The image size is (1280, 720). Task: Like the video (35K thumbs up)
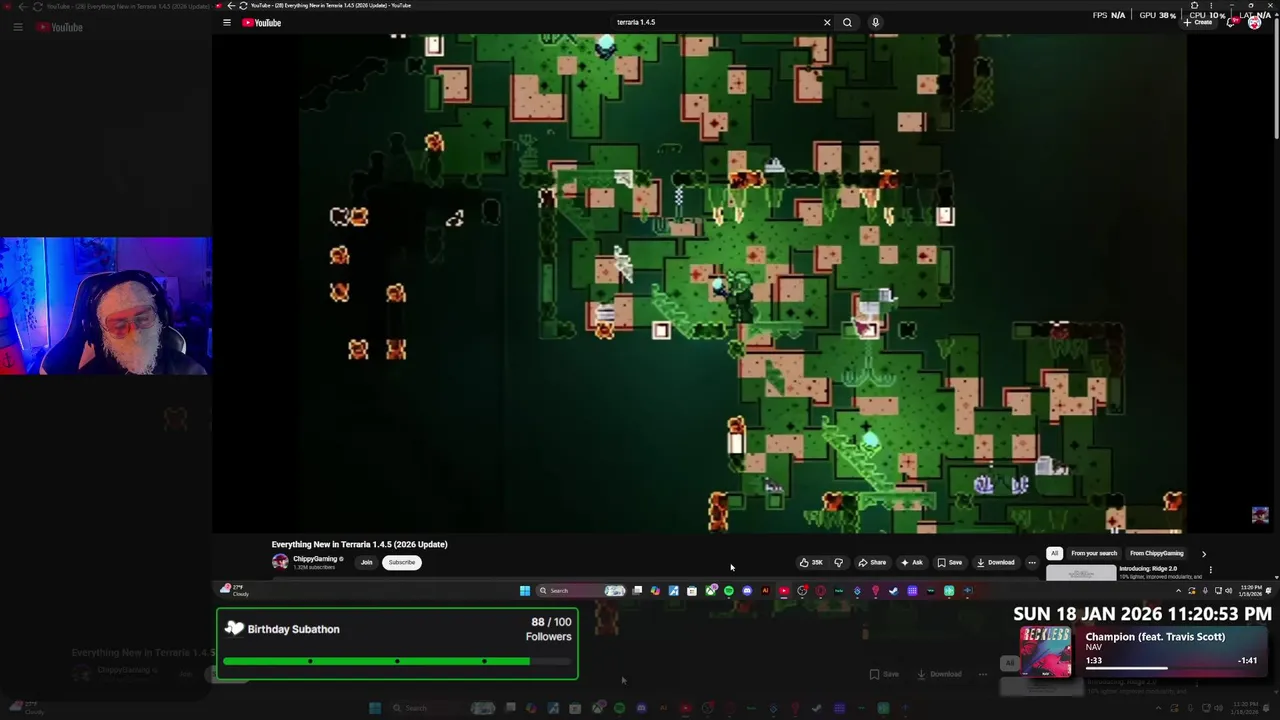(x=811, y=562)
